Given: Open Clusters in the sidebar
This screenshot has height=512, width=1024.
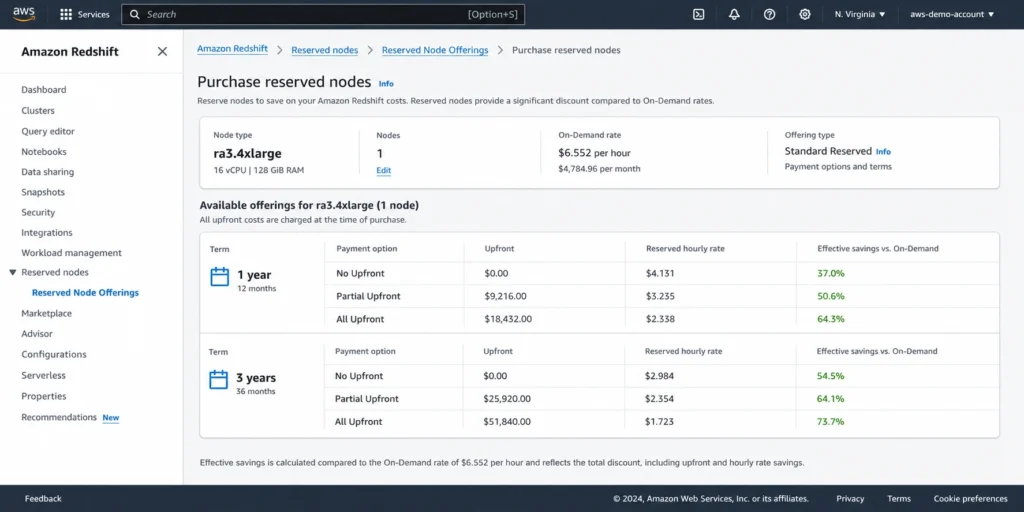Looking at the screenshot, I should tap(38, 111).
